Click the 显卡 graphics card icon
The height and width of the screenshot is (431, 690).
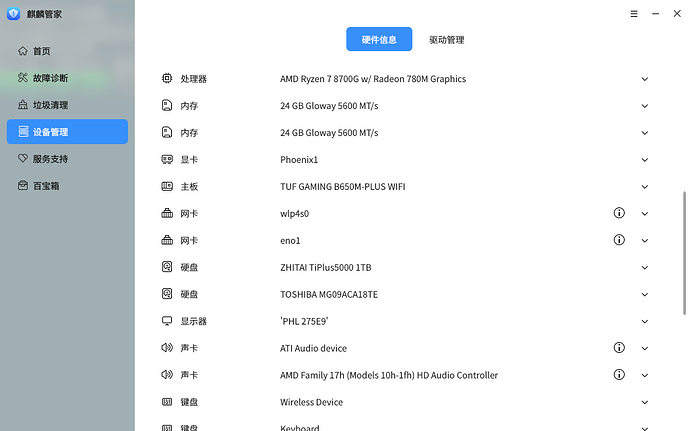[167, 159]
